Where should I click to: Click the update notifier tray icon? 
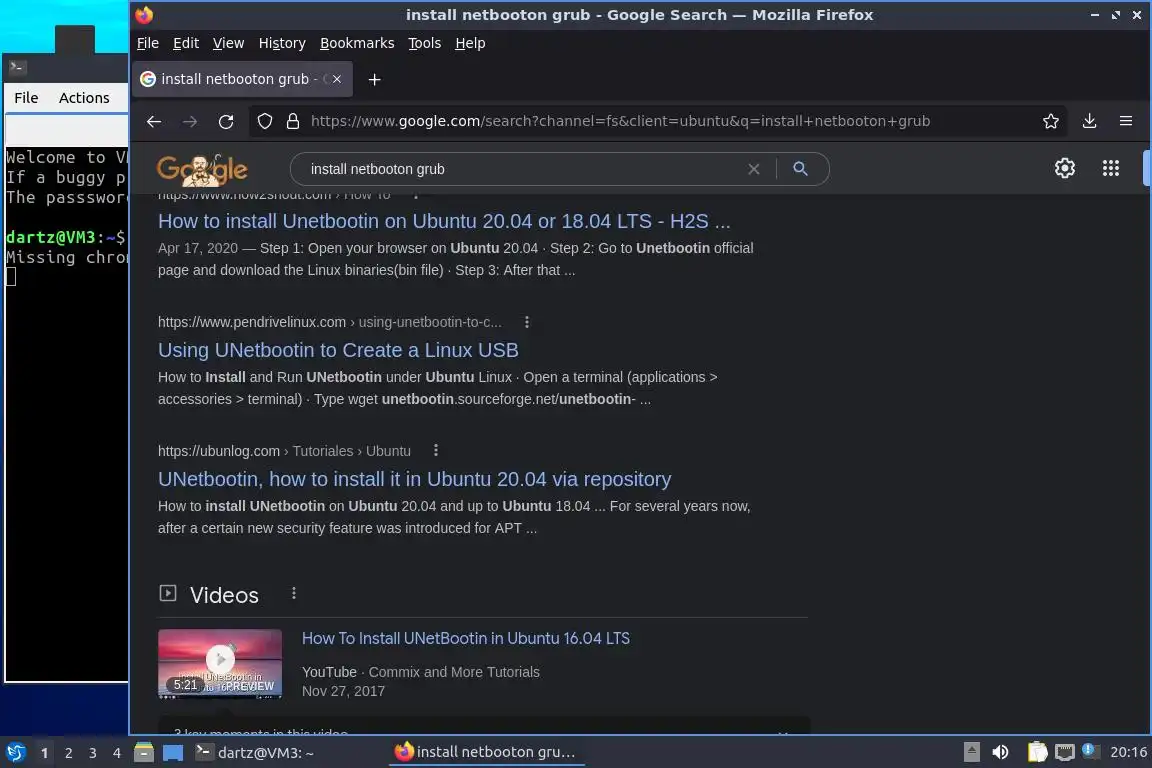click(x=1090, y=751)
